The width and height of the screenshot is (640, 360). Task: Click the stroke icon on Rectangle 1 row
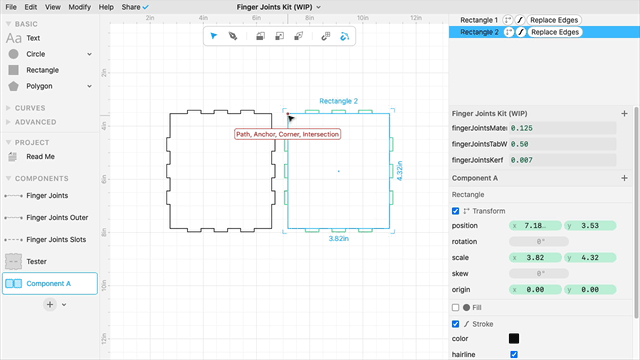pos(520,20)
